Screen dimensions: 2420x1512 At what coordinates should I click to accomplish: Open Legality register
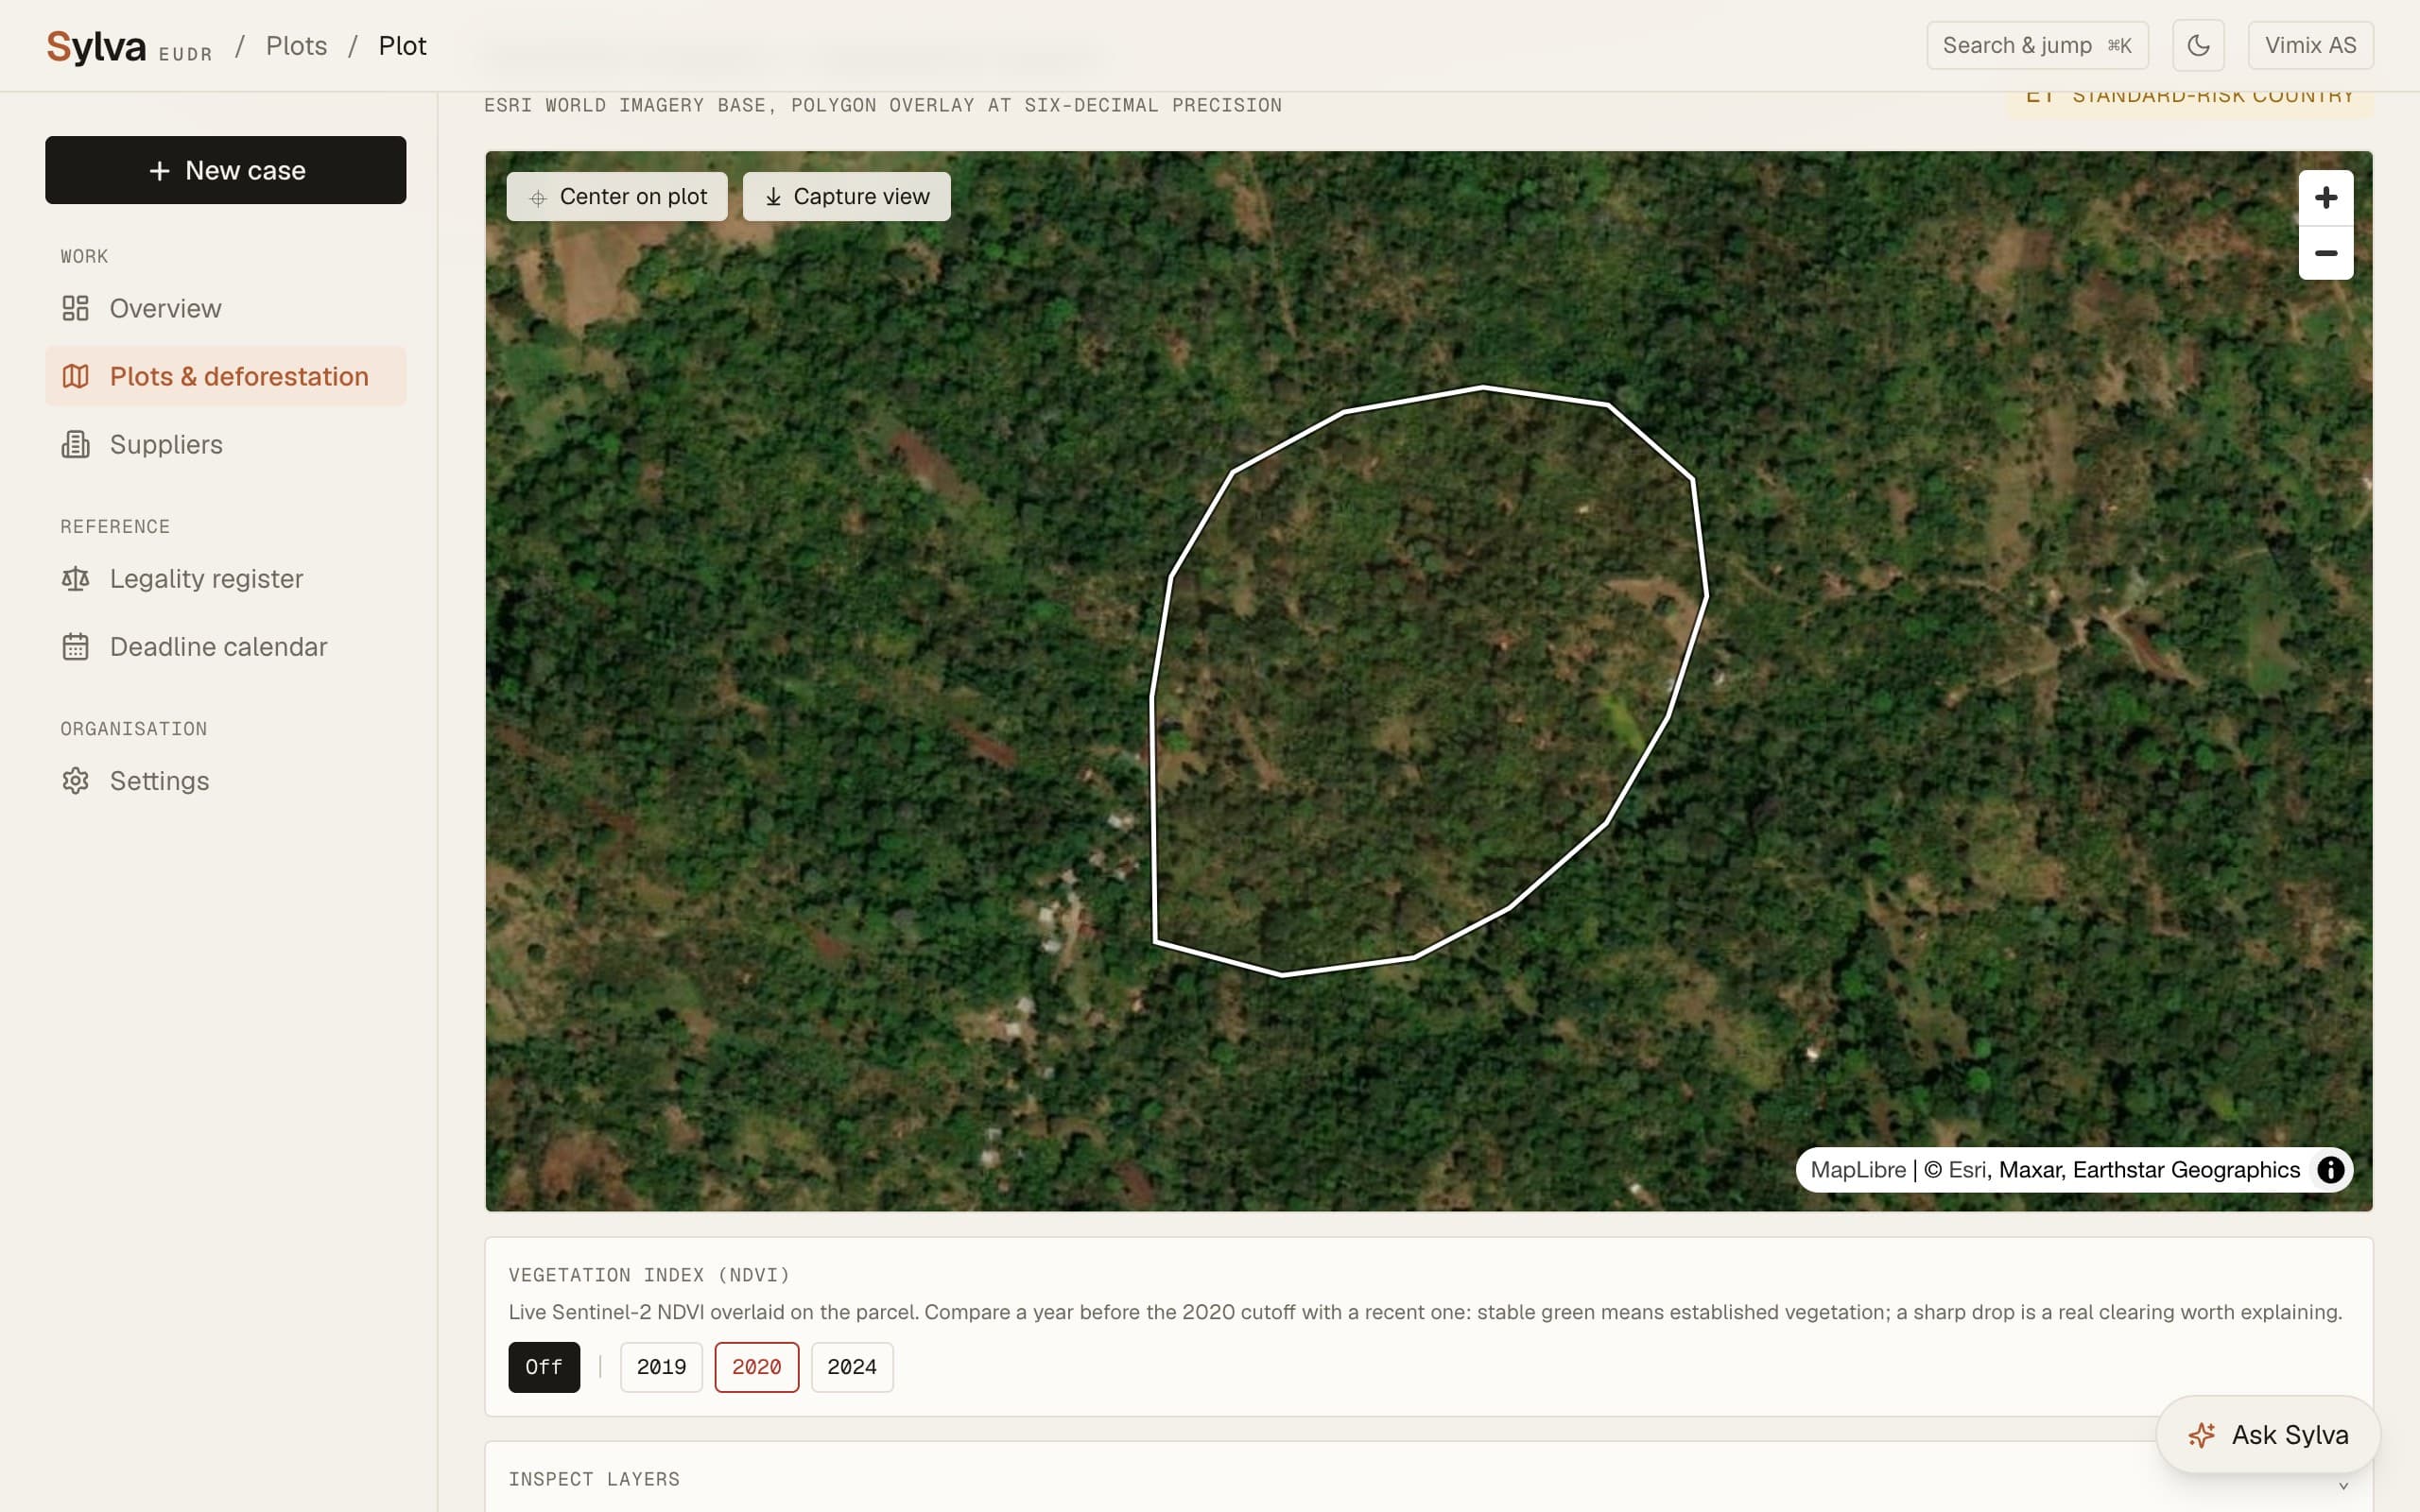[x=226, y=579]
